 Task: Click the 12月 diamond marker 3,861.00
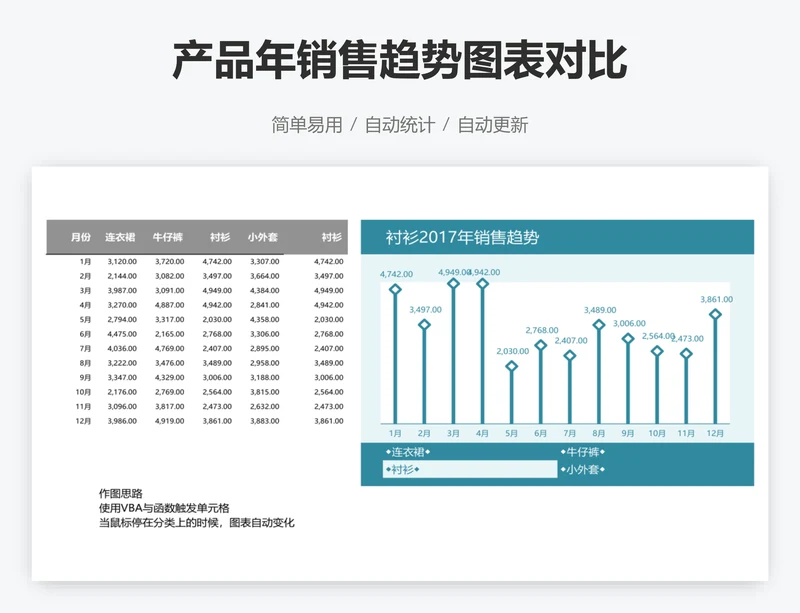coord(715,314)
